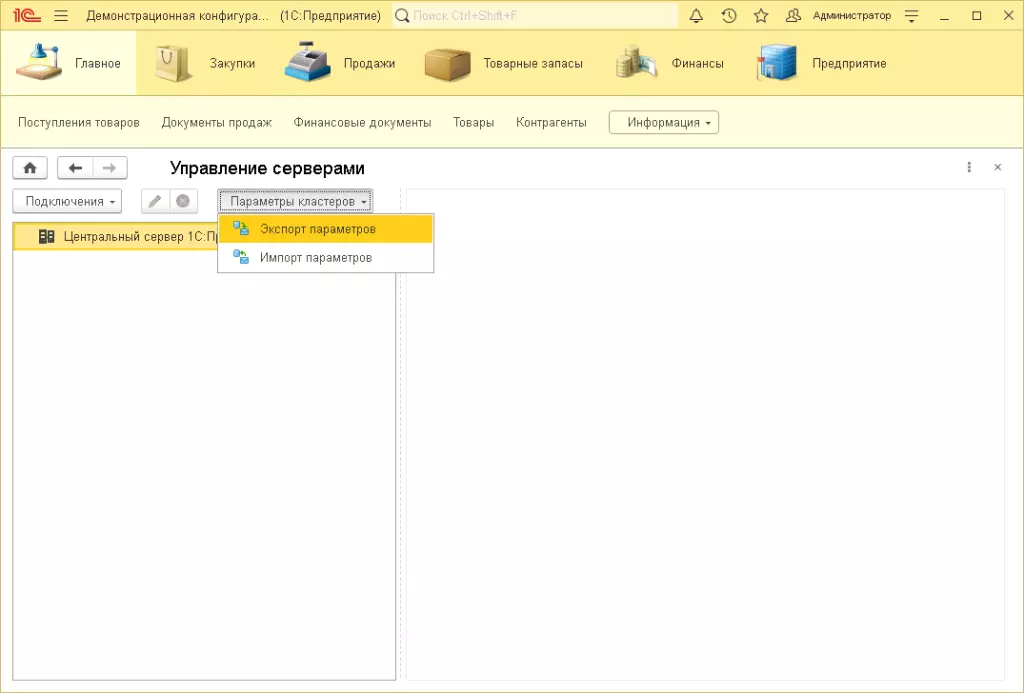
Task: Click the search field Поиск Ctrl+Shift+F
Action: pos(536,15)
